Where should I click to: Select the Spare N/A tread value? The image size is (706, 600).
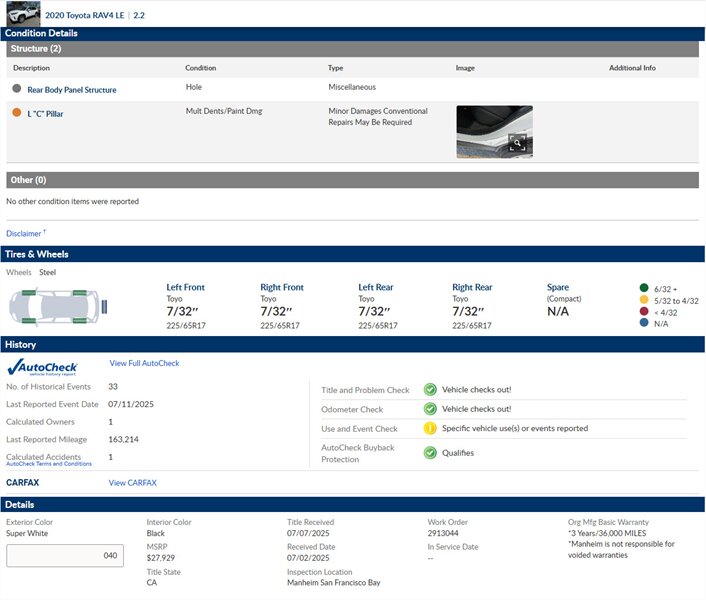coord(558,311)
